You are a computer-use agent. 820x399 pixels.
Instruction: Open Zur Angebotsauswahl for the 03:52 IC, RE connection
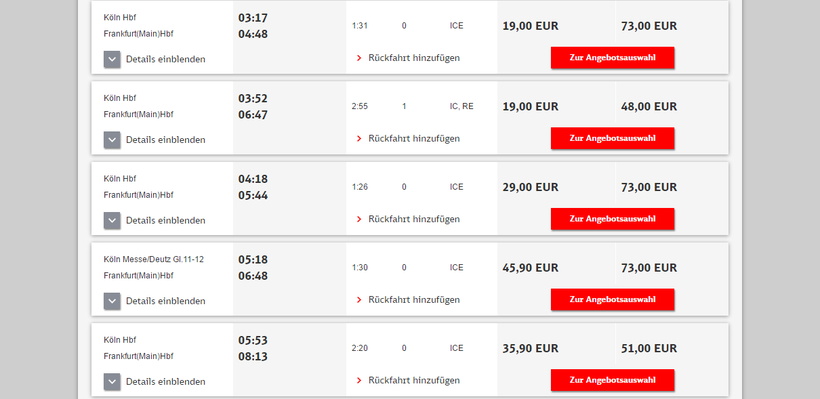(x=612, y=138)
